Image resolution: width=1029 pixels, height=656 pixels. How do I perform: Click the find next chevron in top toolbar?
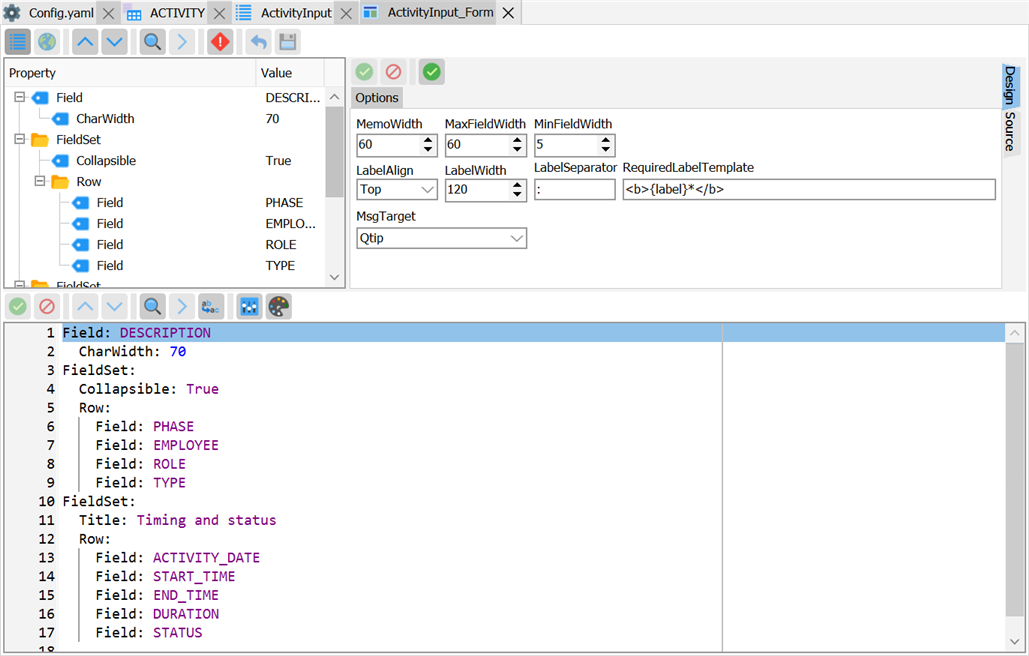click(x=182, y=42)
